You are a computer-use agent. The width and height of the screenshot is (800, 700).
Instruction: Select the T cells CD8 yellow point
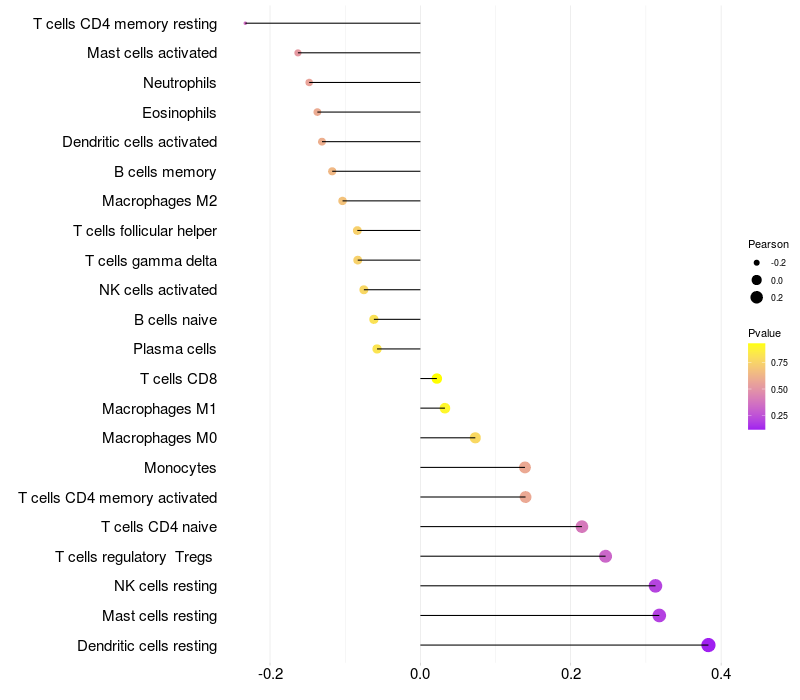pyautogui.click(x=437, y=379)
